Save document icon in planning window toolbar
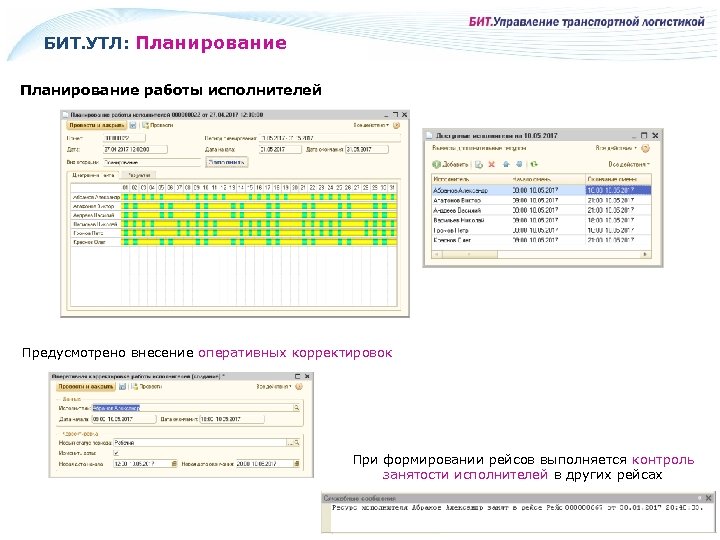Viewport: 720px width, 540px height. (x=133, y=125)
